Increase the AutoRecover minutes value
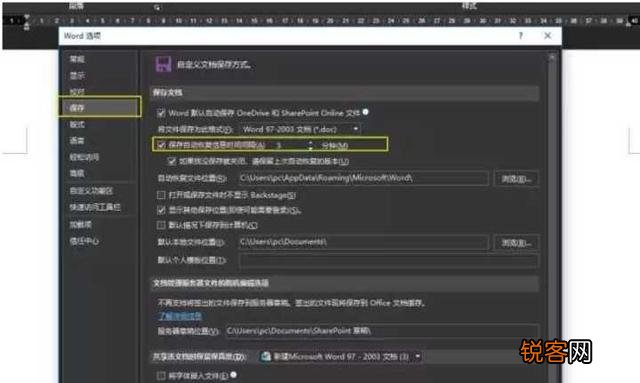 coord(311,143)
